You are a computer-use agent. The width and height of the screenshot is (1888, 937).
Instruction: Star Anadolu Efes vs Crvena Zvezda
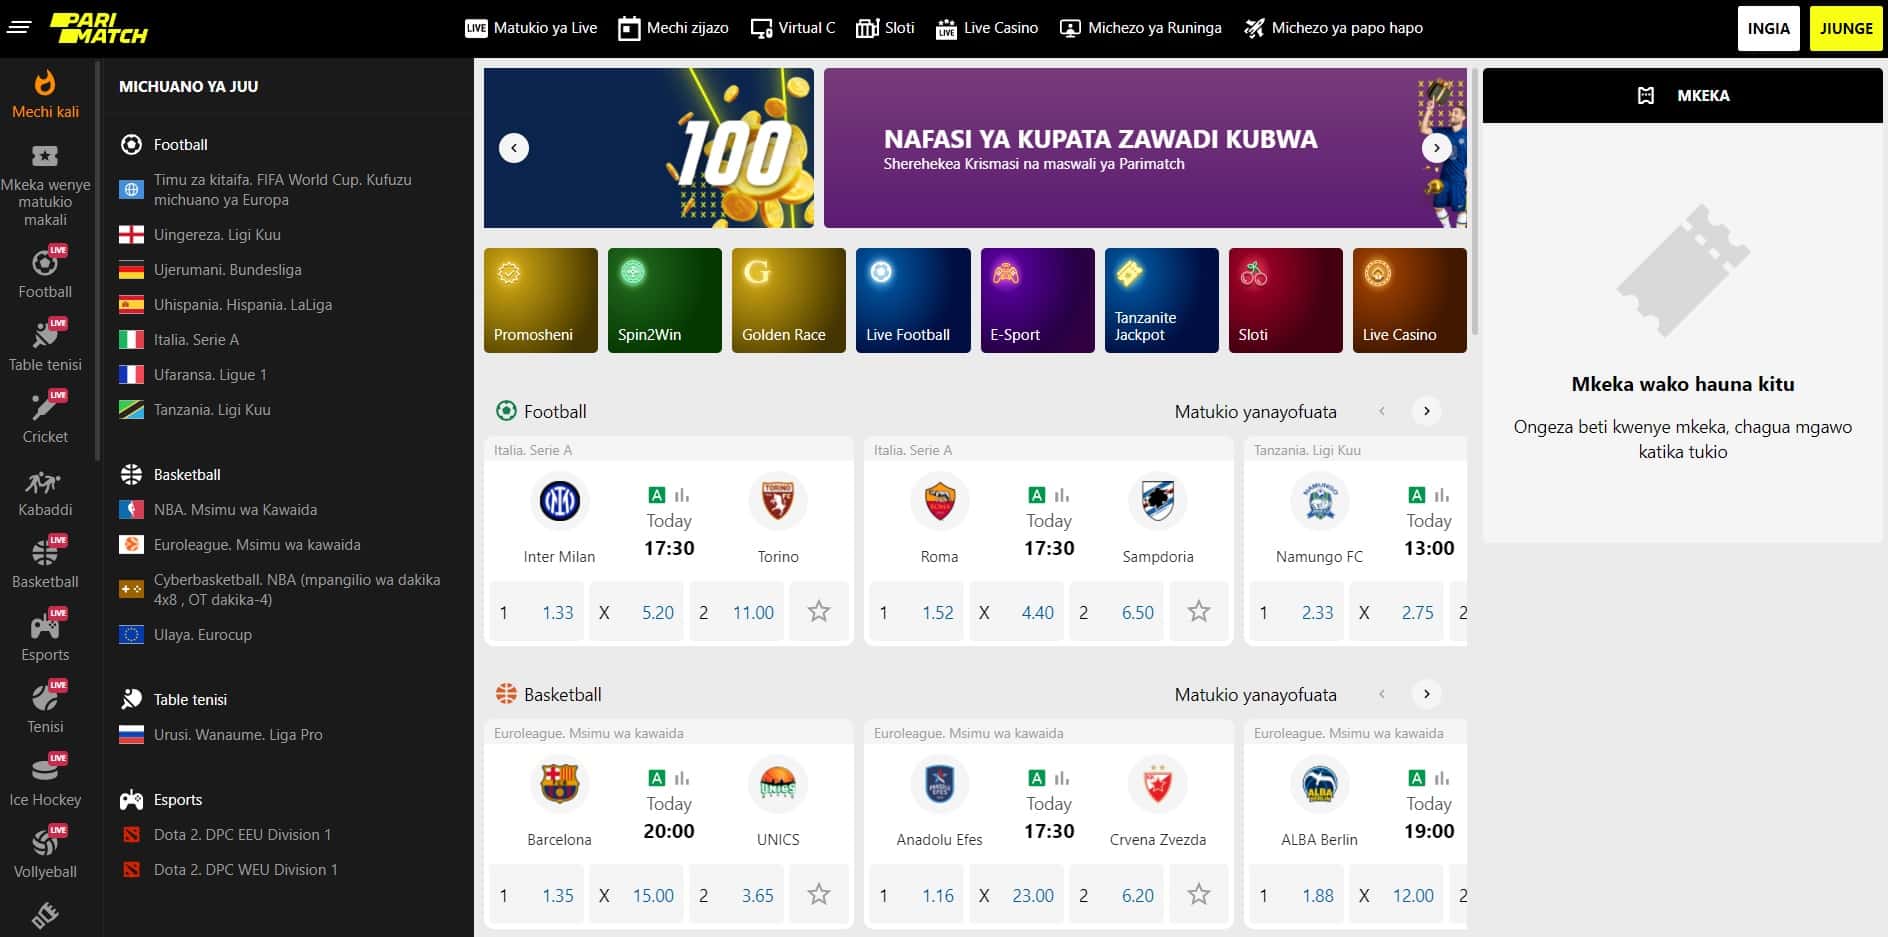tap(1199, 895)
